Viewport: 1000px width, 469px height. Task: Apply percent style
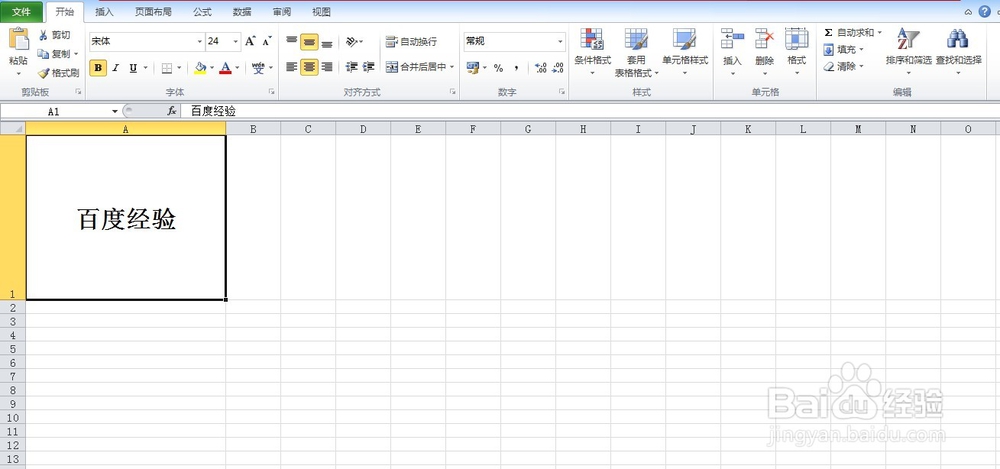pyautogui.click(x=498, y=68)
